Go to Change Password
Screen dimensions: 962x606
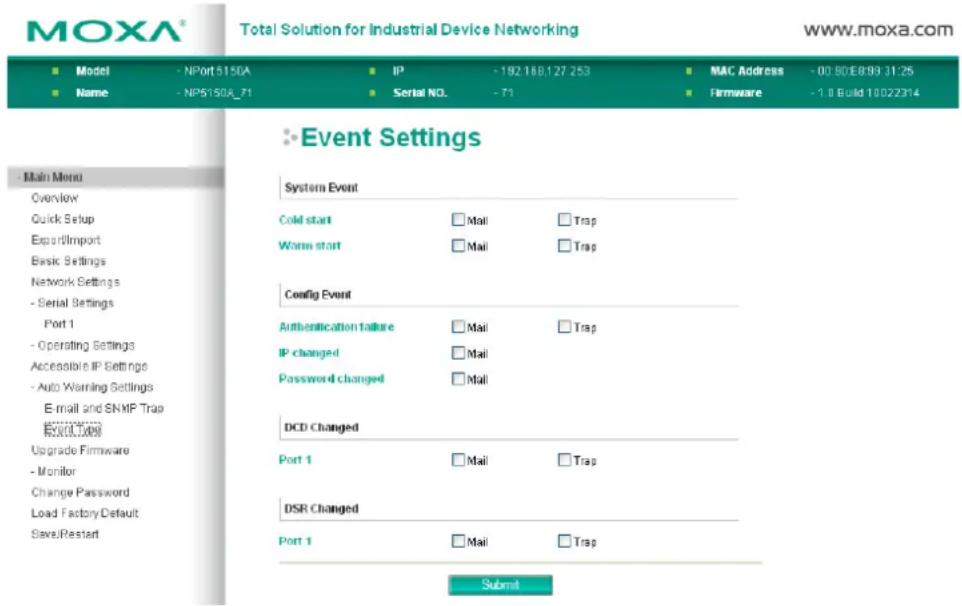(x=80, y=492)
